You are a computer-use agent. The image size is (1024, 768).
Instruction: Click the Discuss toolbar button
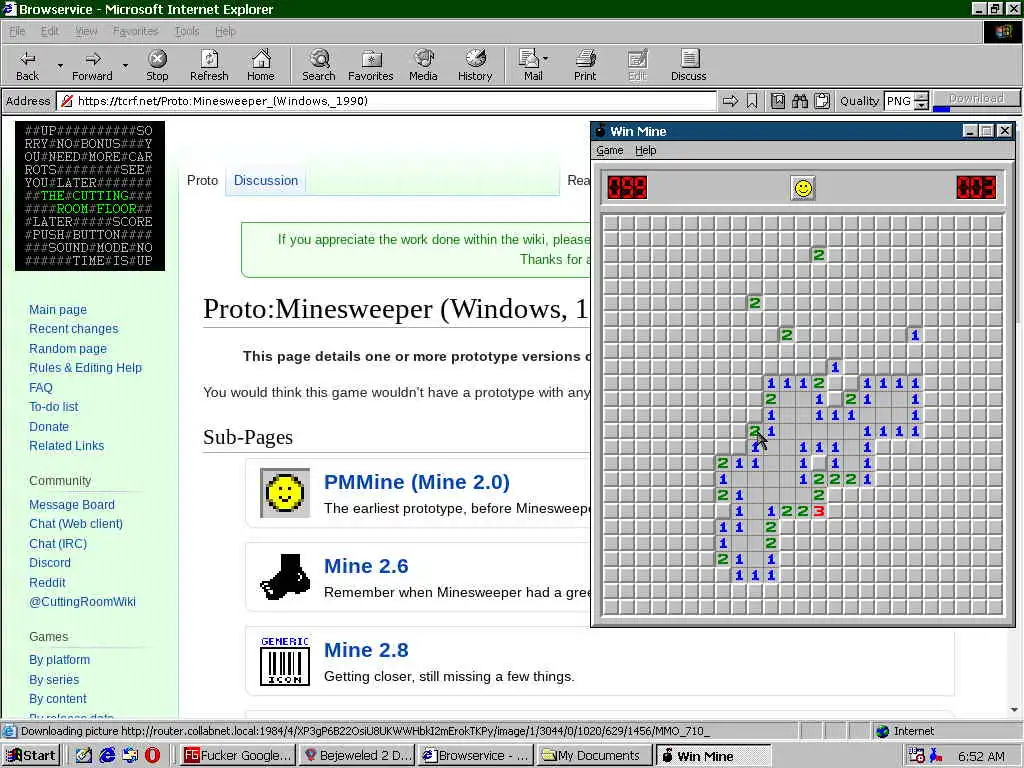[688, 66]
